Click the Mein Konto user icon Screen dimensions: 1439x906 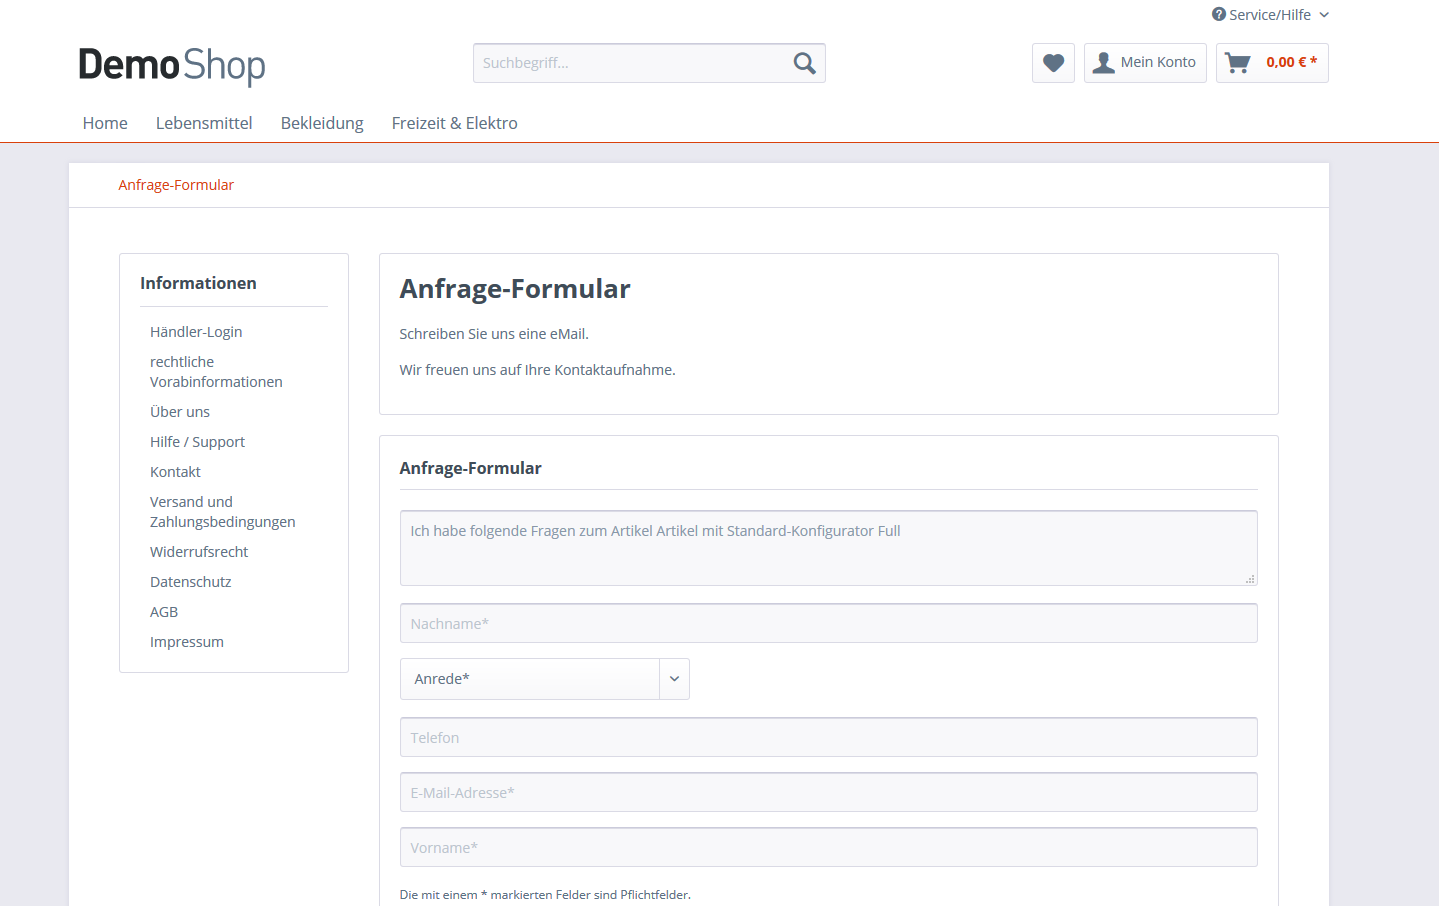pos(1103,63)
